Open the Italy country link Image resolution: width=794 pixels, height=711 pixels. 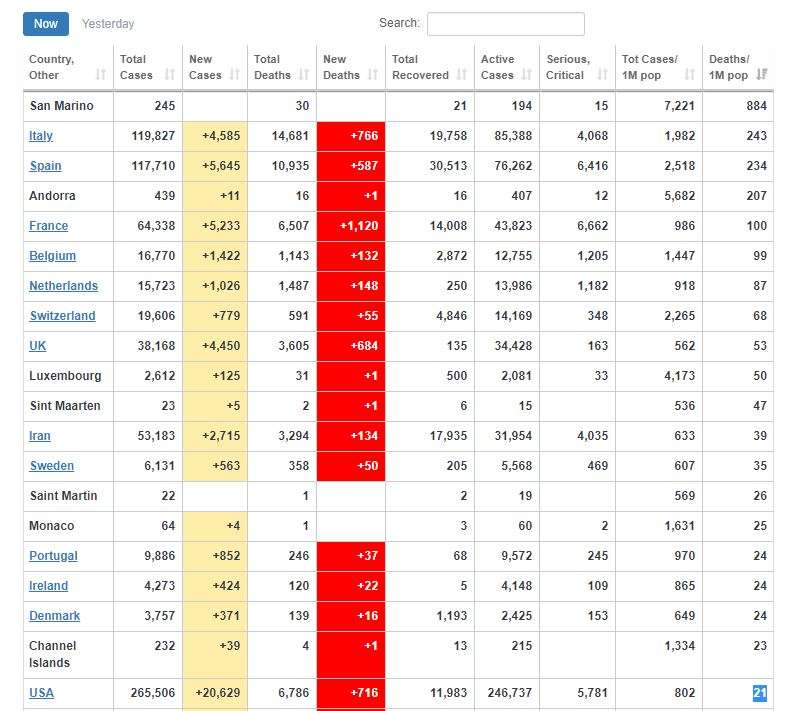pos(41,136)
